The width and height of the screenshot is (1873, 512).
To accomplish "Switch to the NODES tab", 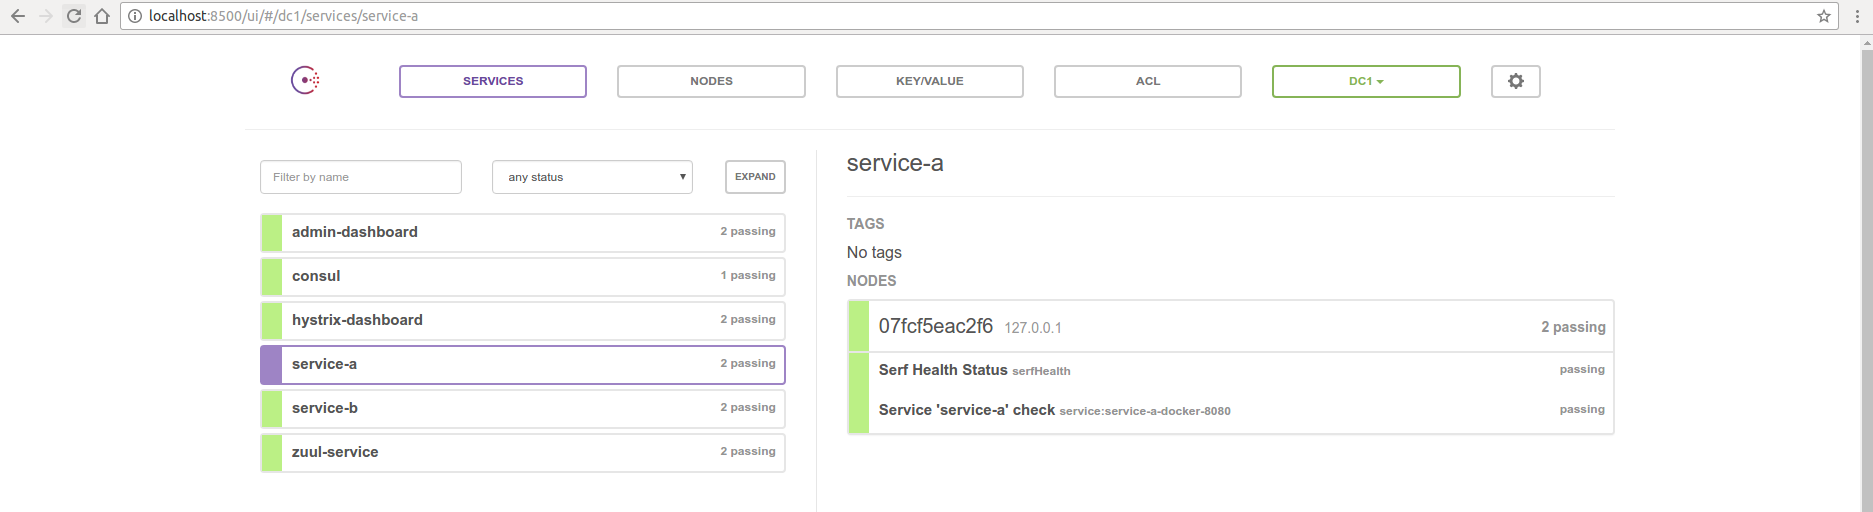I will 711,81.
